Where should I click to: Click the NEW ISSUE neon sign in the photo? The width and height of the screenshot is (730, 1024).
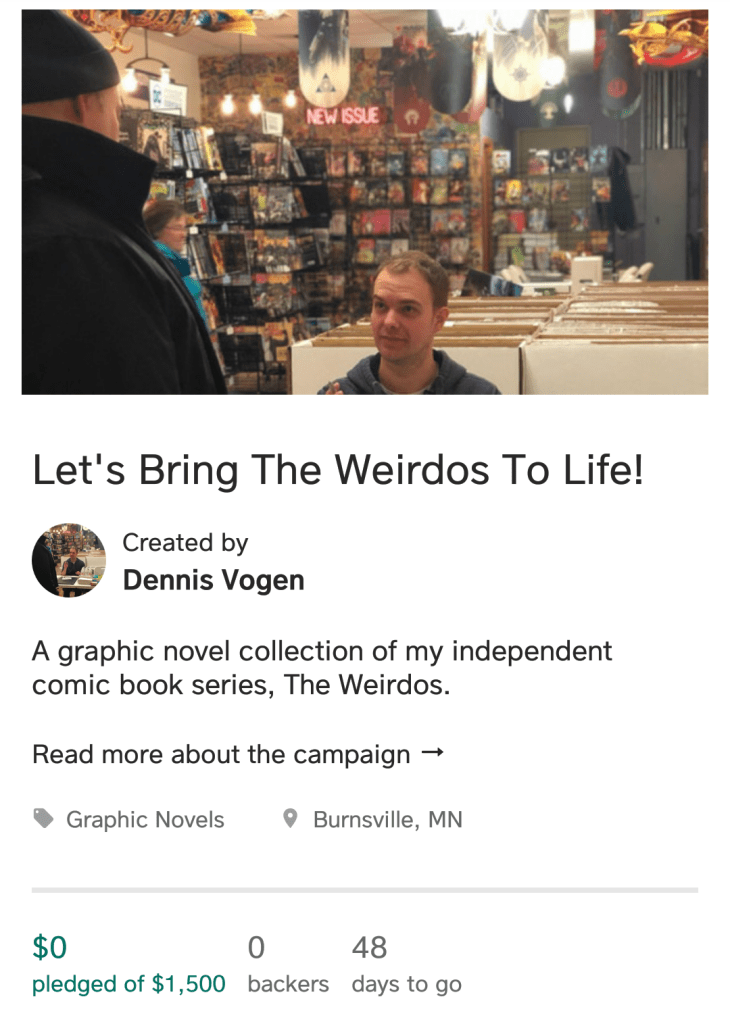(x=343, y=116)
